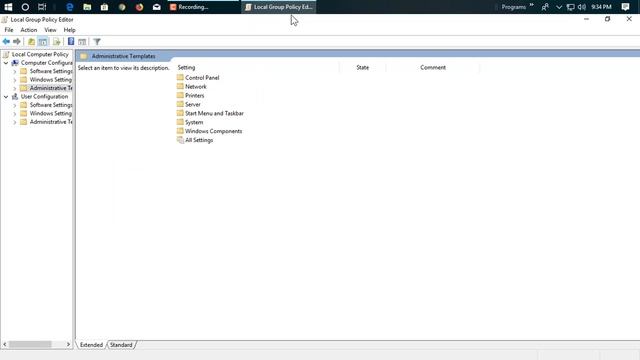Image resolution: width=640 pixels, height=360 pixels.
Task: Open the Mail app in taskbar
Action: click(x=157, y=7)
